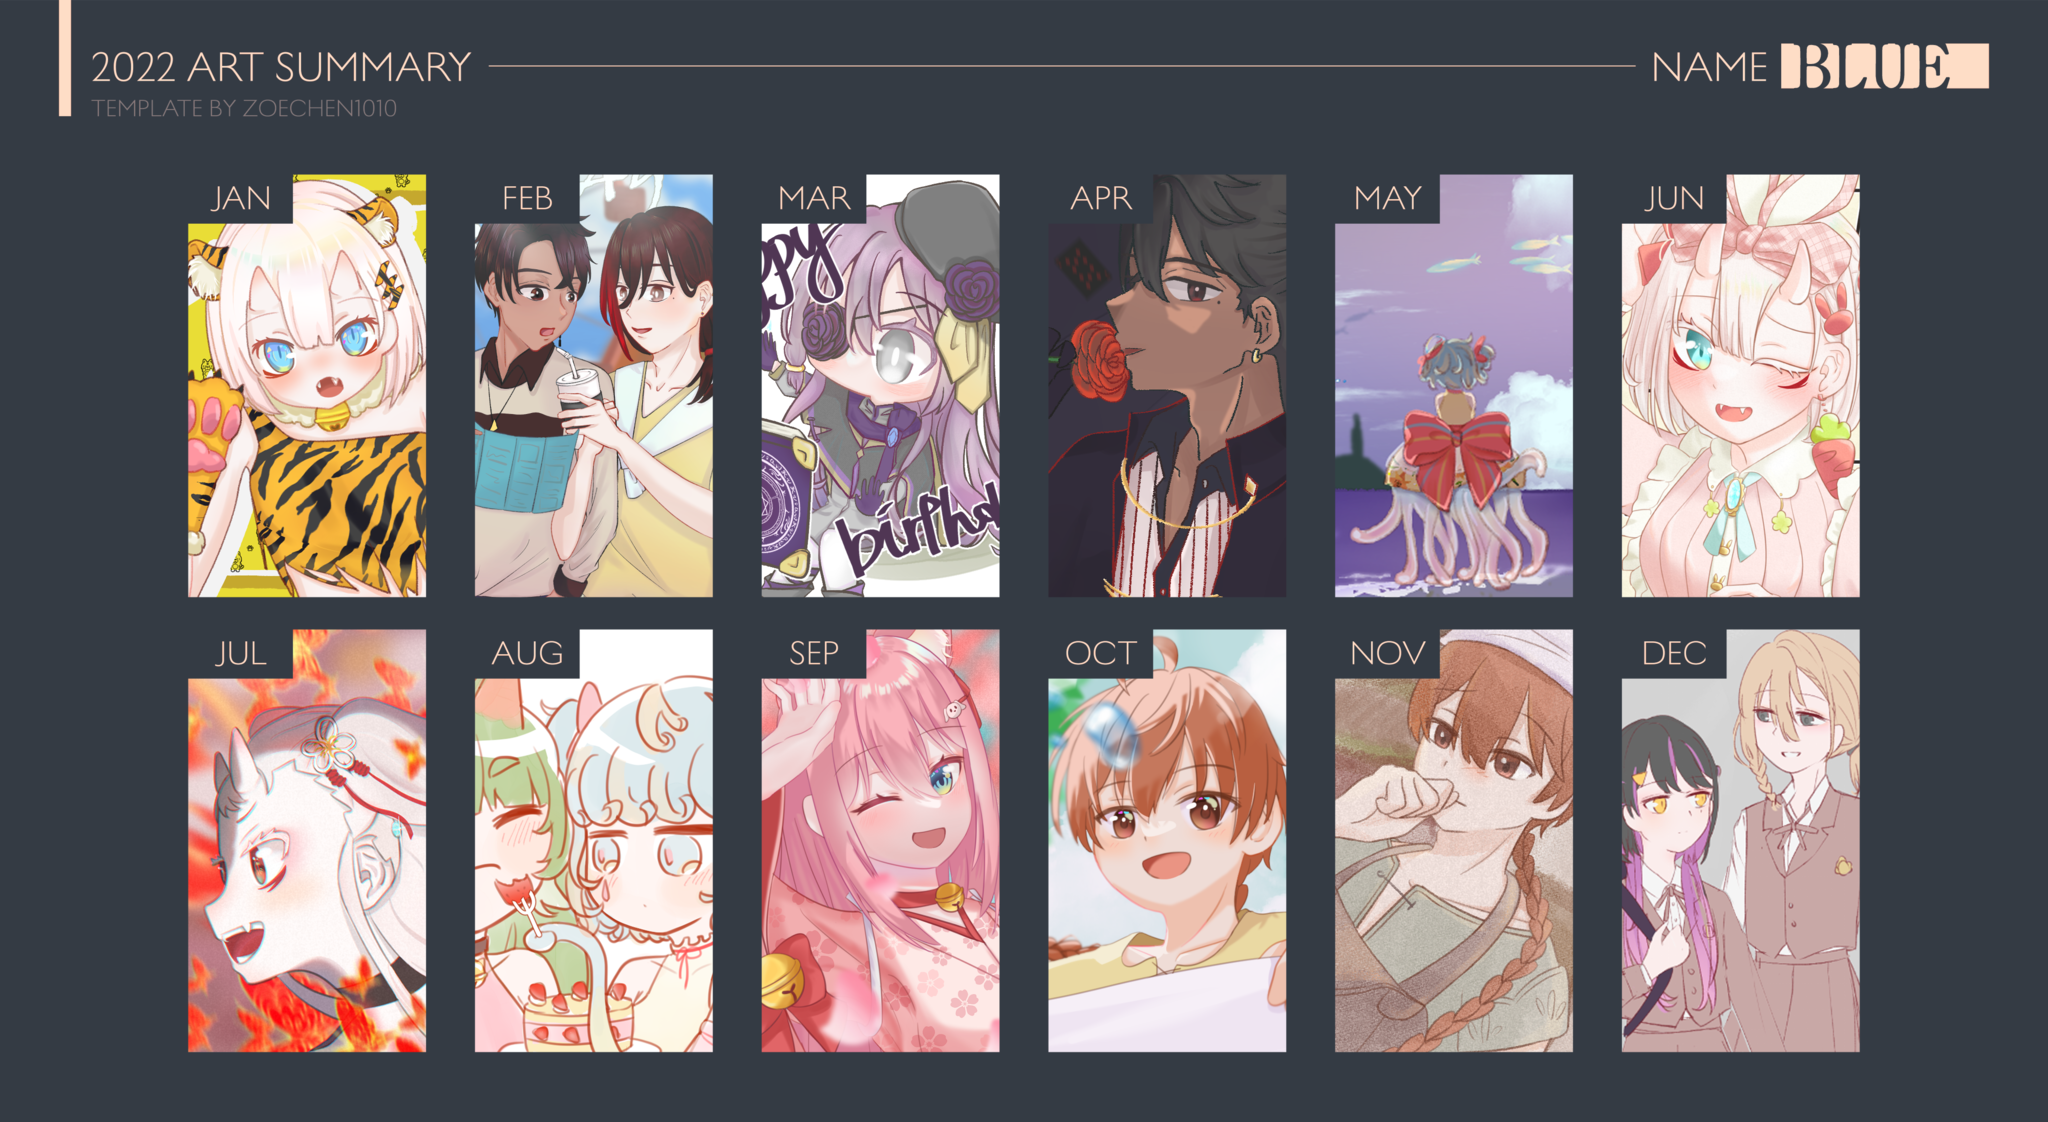Click the MAY month label

tap(1387, 198)
